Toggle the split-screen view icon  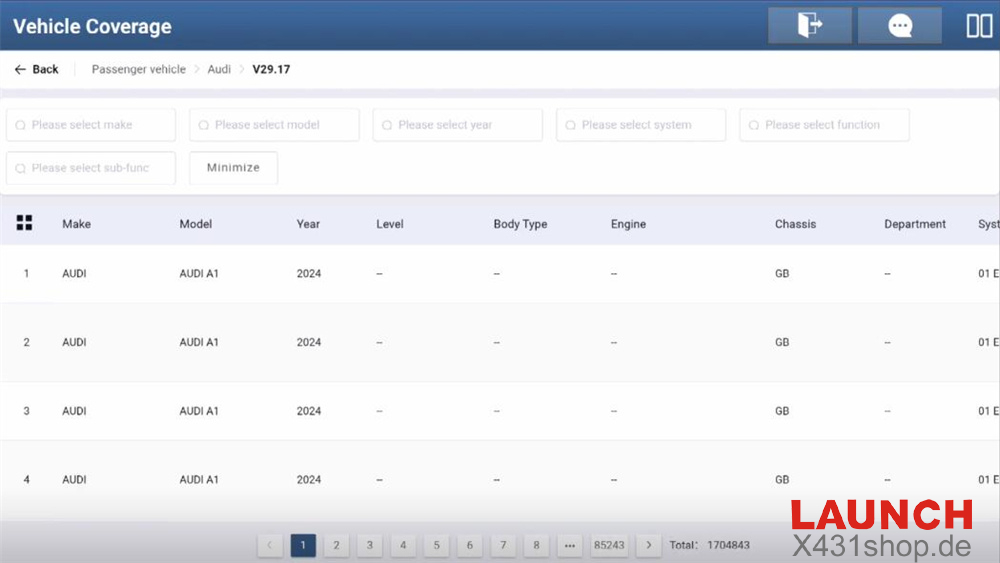(x=979, y=26)
